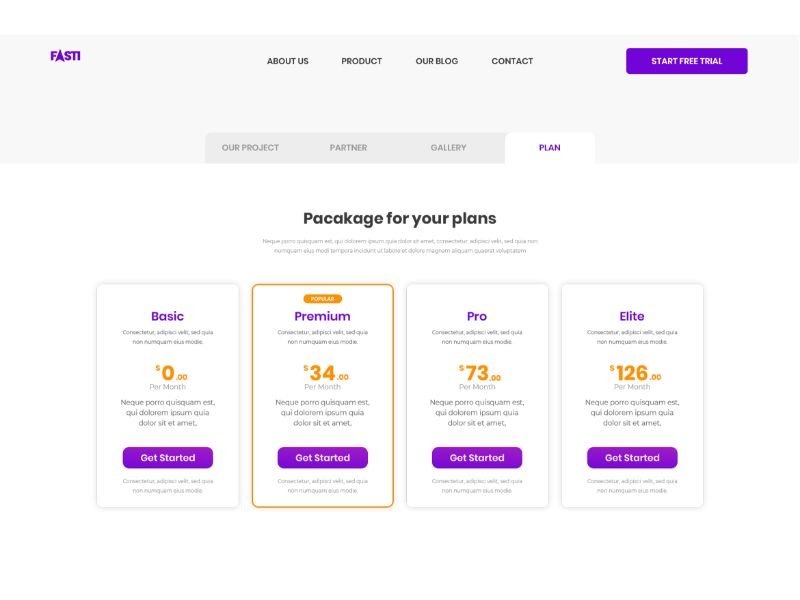Click the "Pacakage for your plans" heading

click(x=399, y=218)
